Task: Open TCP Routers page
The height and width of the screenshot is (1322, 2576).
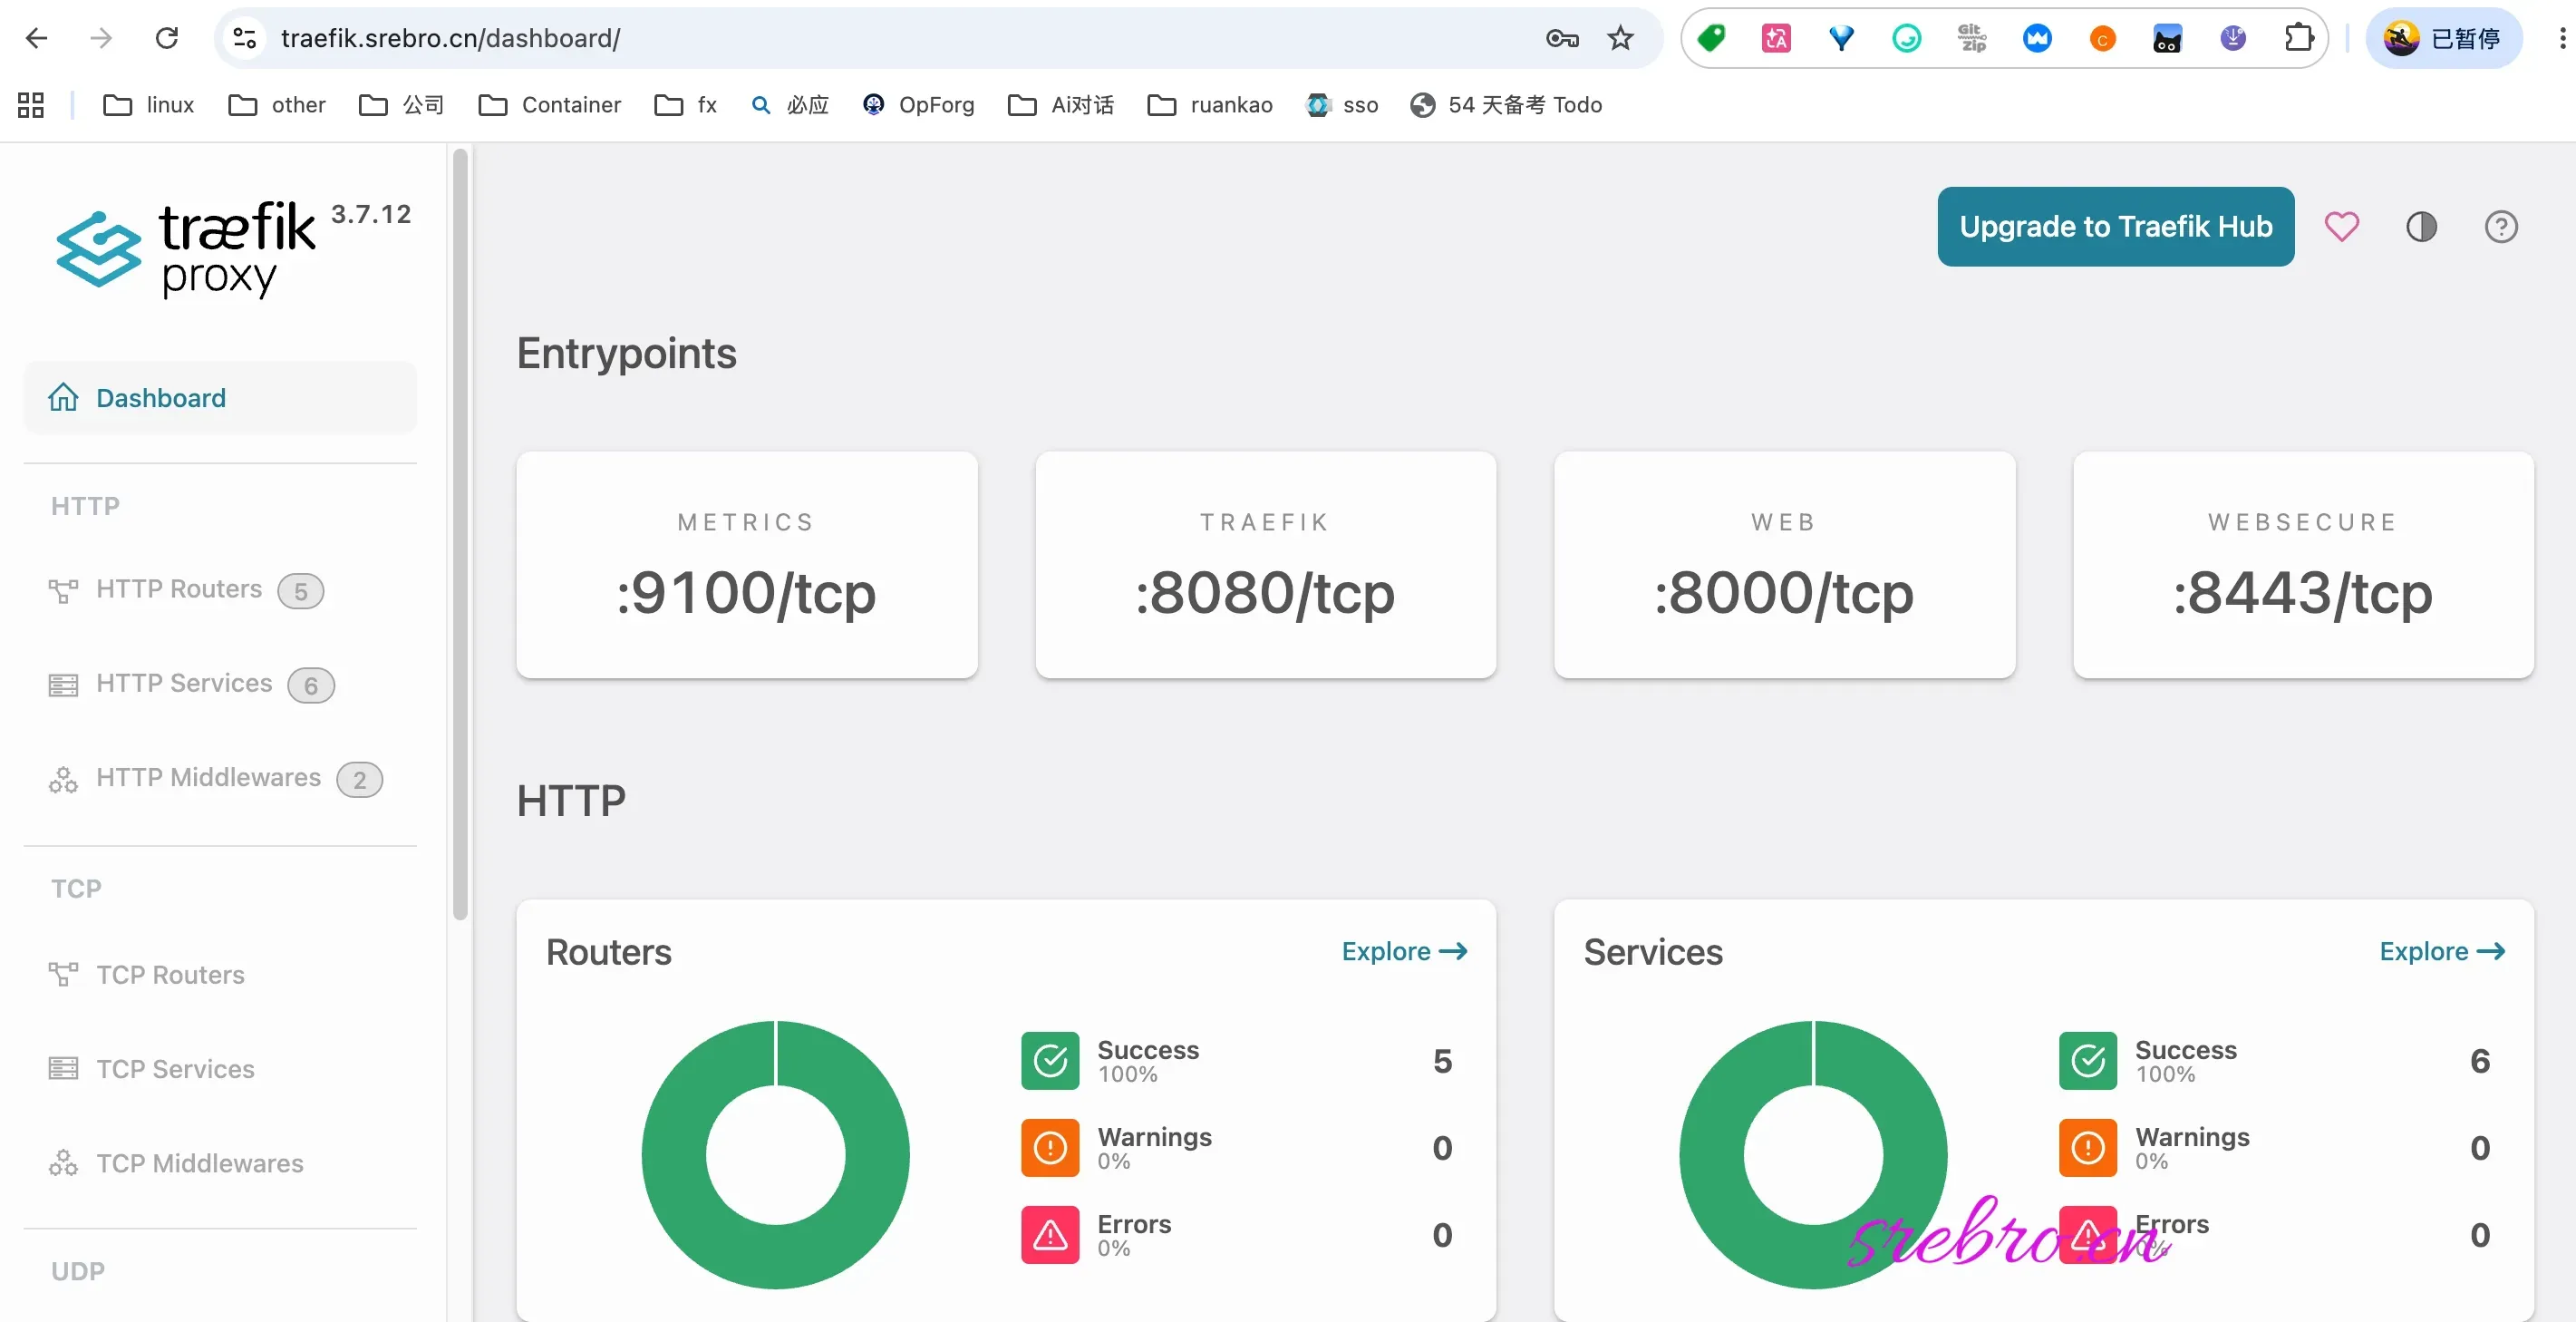Action: tap(146, 975)
